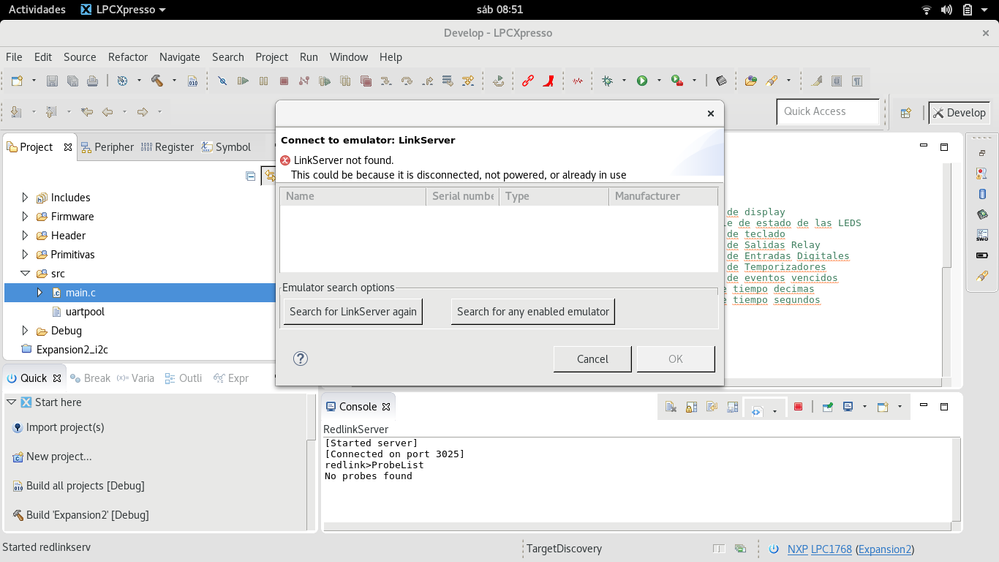Image resolution: width=999 pixels, height=562 pixels.
Task: Click the Disconnect debug icon
Action: pyautogui.click(x=304, y=81)
